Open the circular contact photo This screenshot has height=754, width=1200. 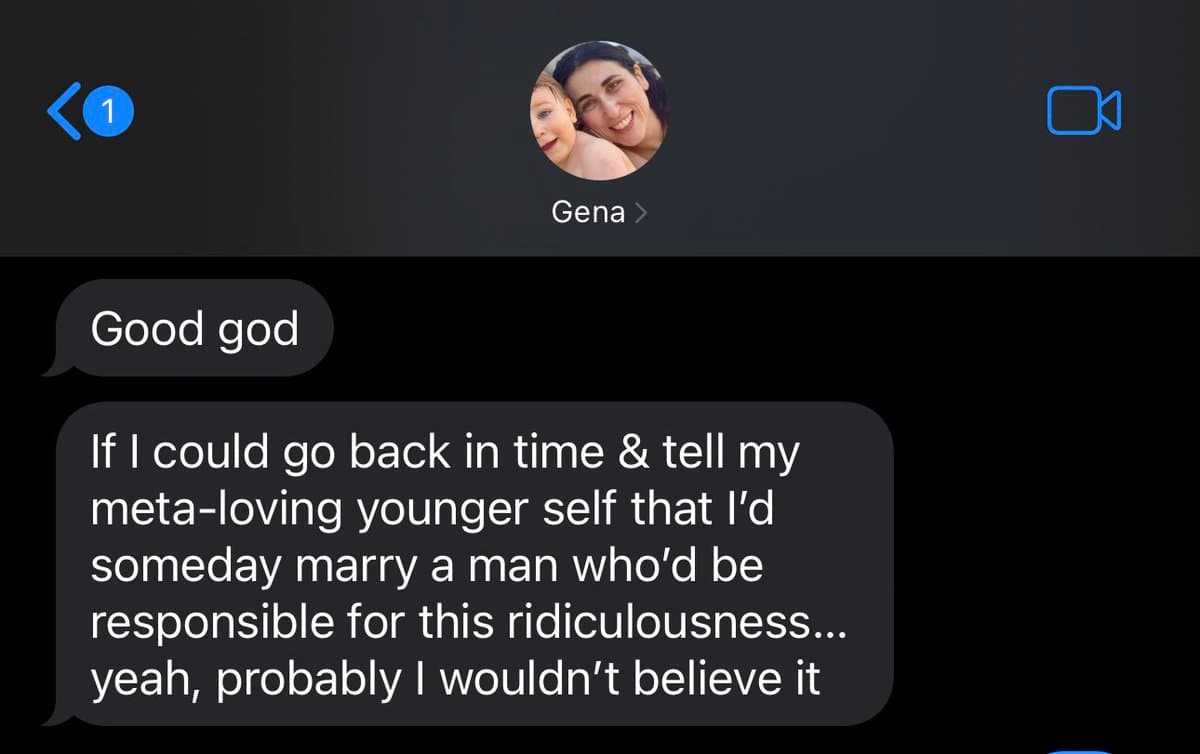[598, 110]
